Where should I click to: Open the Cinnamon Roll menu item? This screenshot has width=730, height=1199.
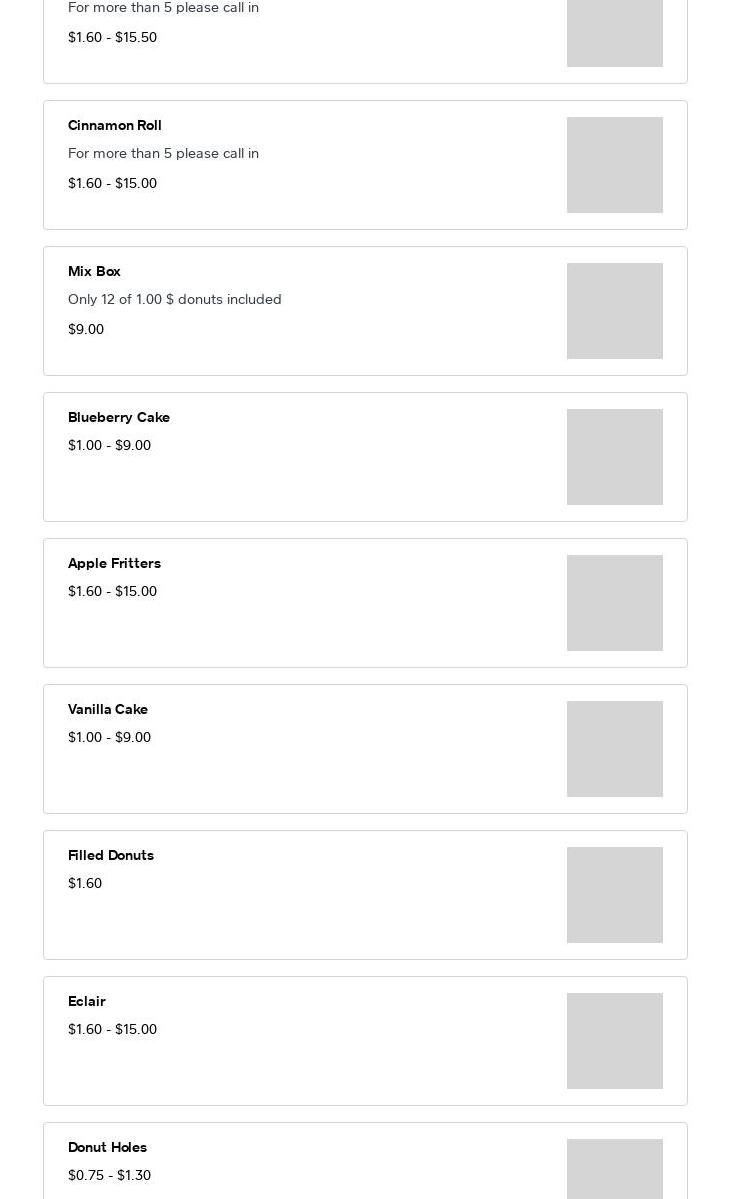pos(115,126)
